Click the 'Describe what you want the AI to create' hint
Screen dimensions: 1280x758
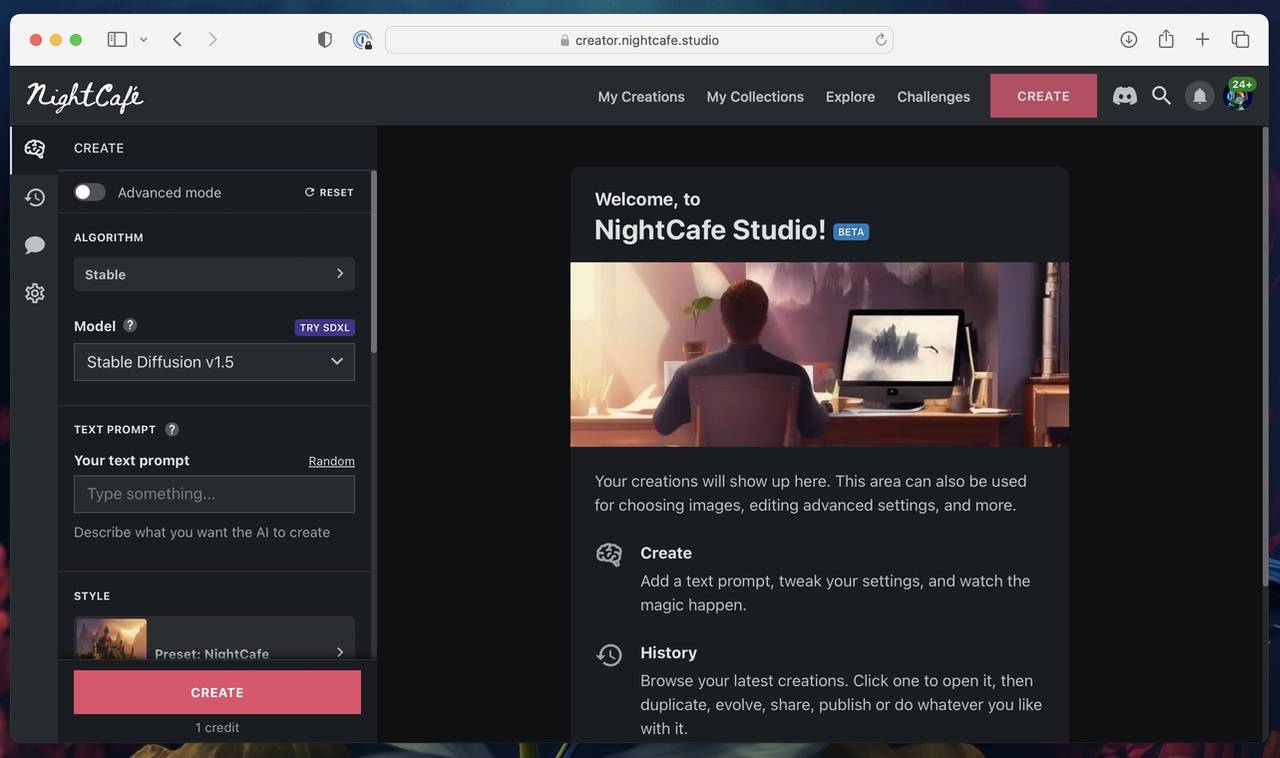[x=202, y=532]
